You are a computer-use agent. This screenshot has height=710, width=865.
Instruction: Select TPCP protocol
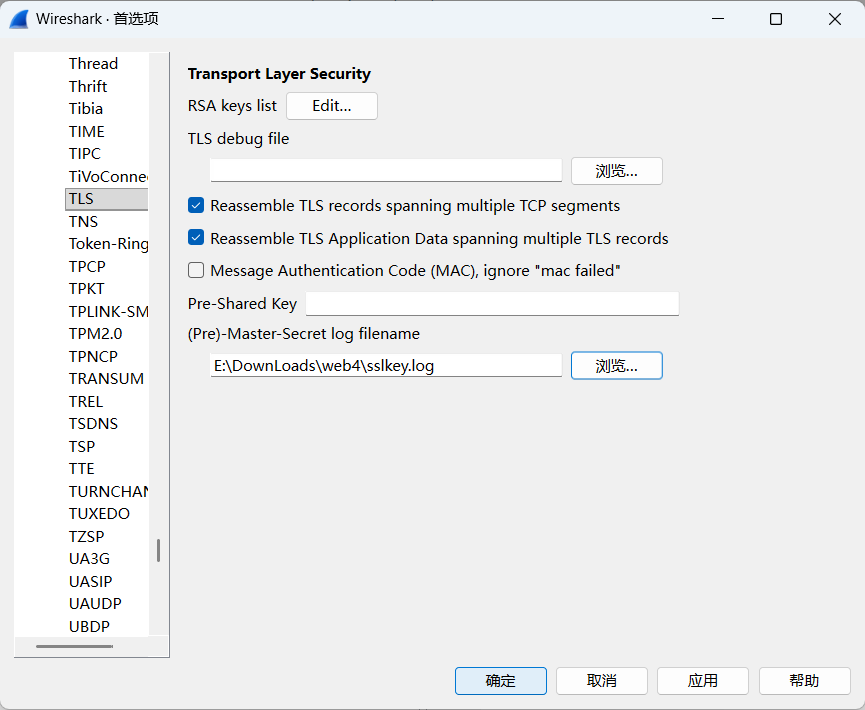[87, 266]
